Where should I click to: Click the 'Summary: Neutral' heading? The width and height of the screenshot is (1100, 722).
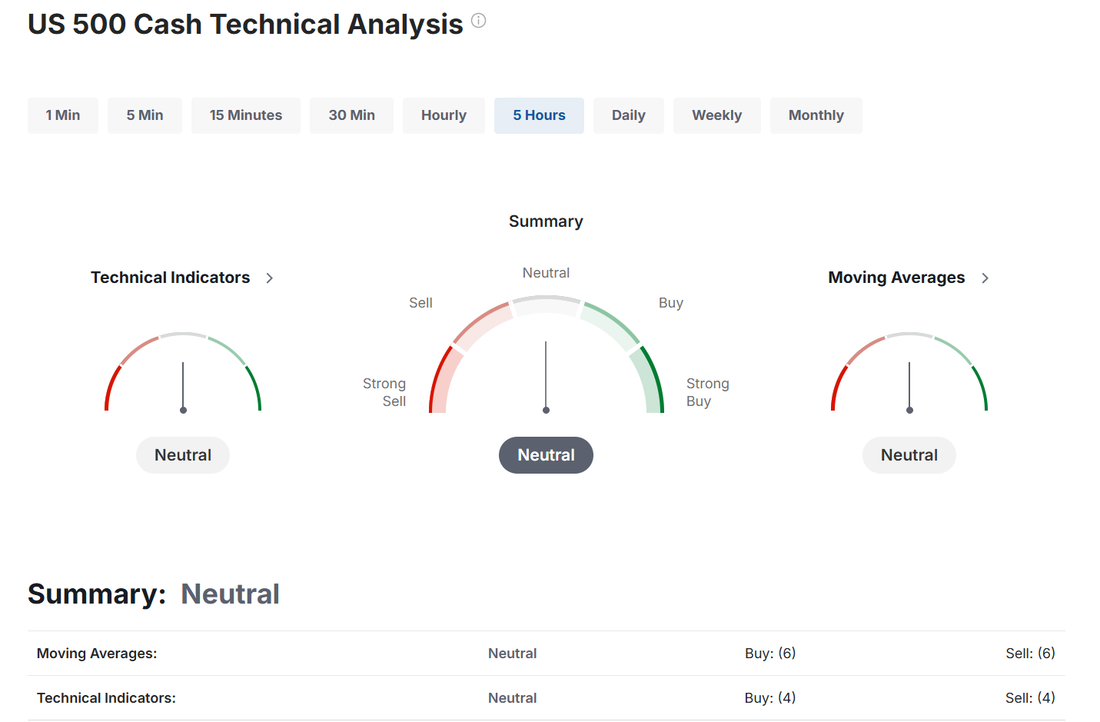(154, 594)
